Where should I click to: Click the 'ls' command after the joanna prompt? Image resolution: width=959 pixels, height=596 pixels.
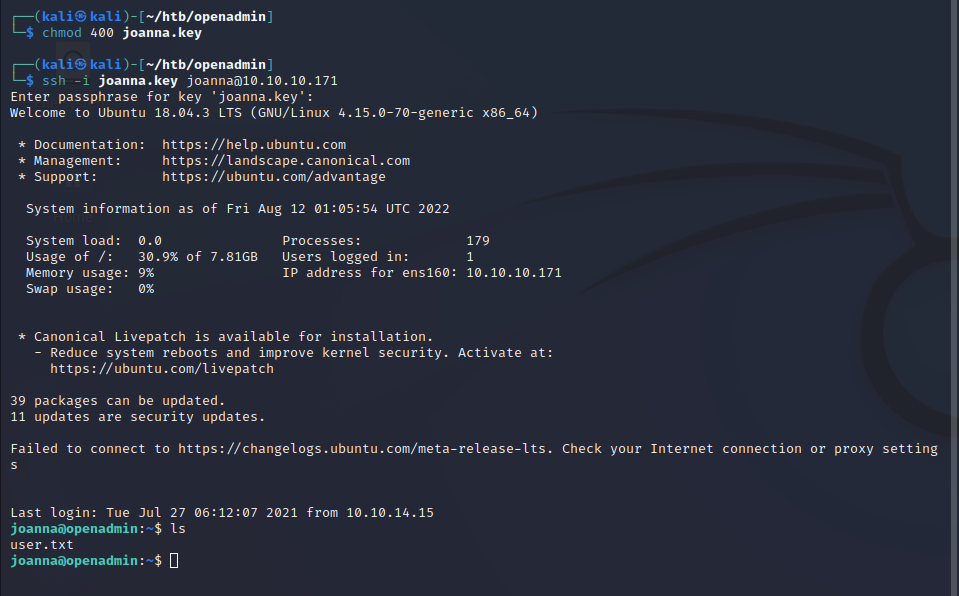178,529
